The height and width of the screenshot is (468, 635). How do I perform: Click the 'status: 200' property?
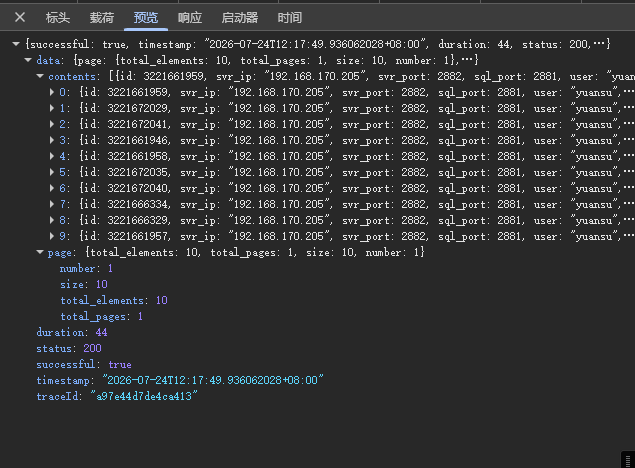(69, 348)
